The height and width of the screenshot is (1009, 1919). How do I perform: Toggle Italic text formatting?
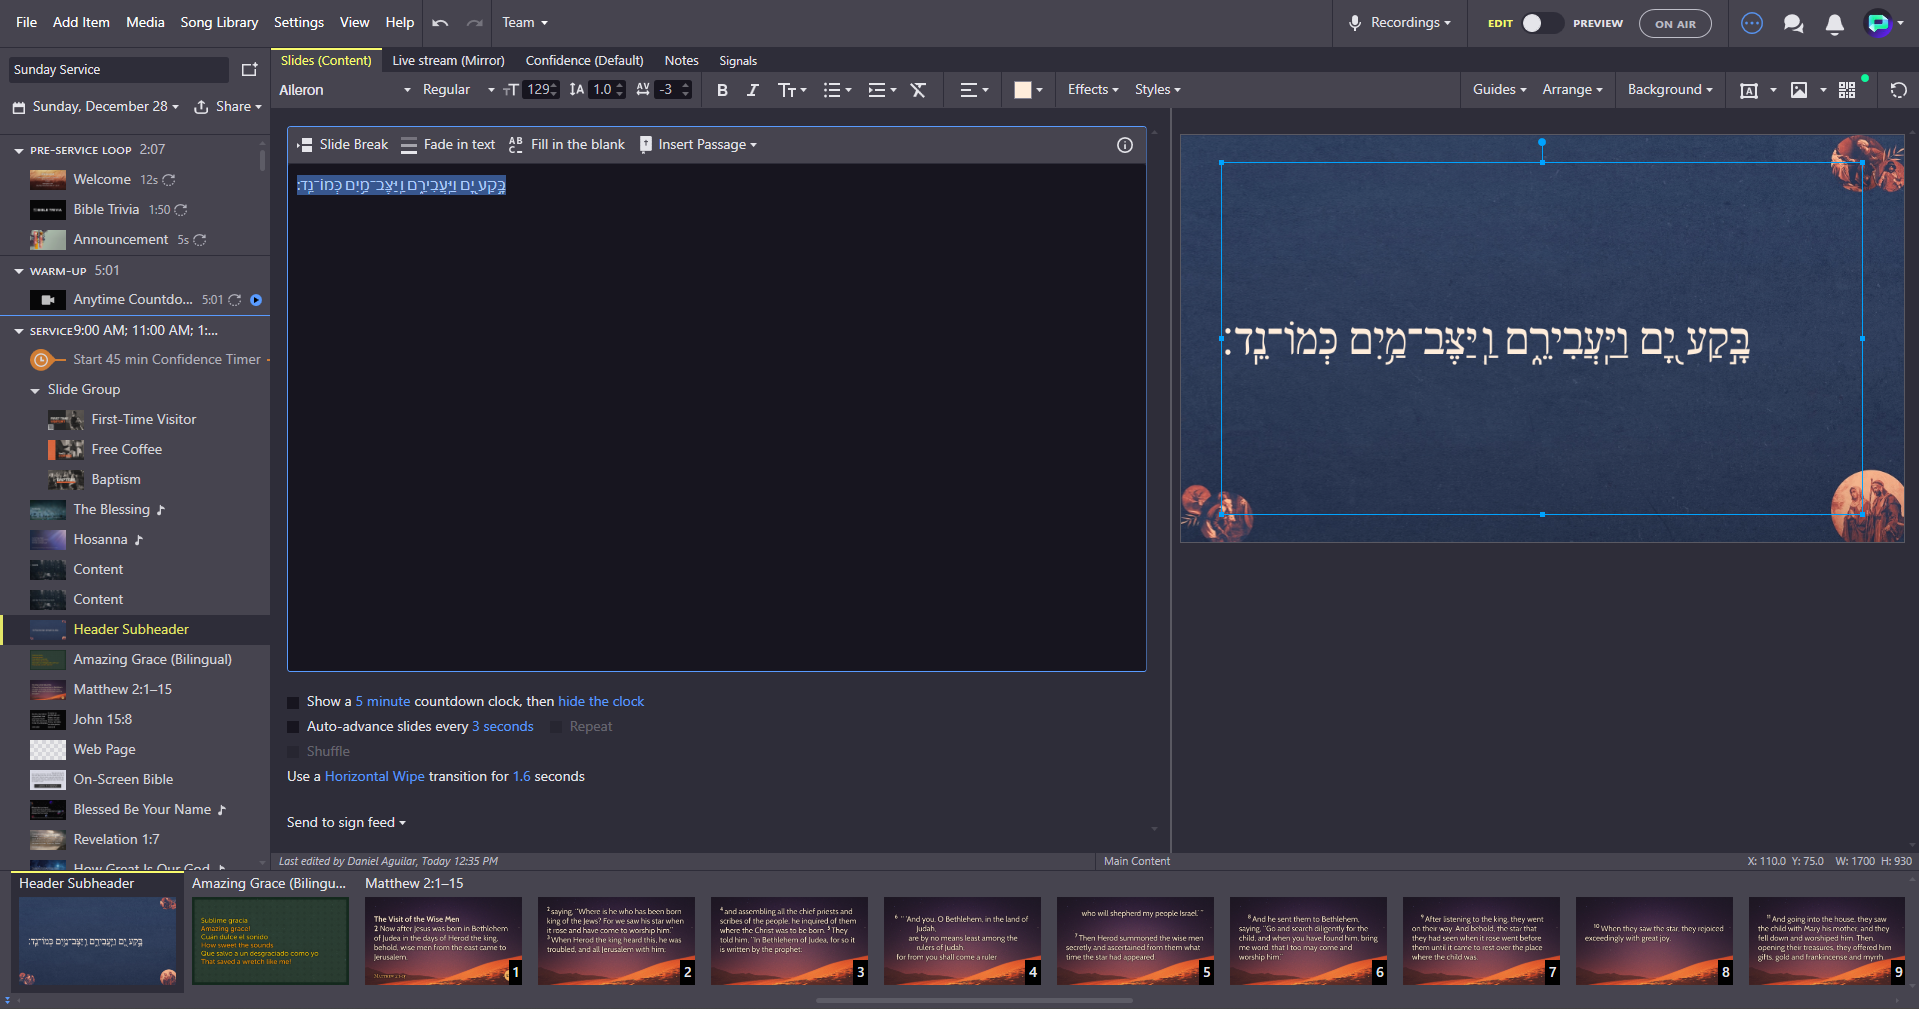(x=753, y=90)
